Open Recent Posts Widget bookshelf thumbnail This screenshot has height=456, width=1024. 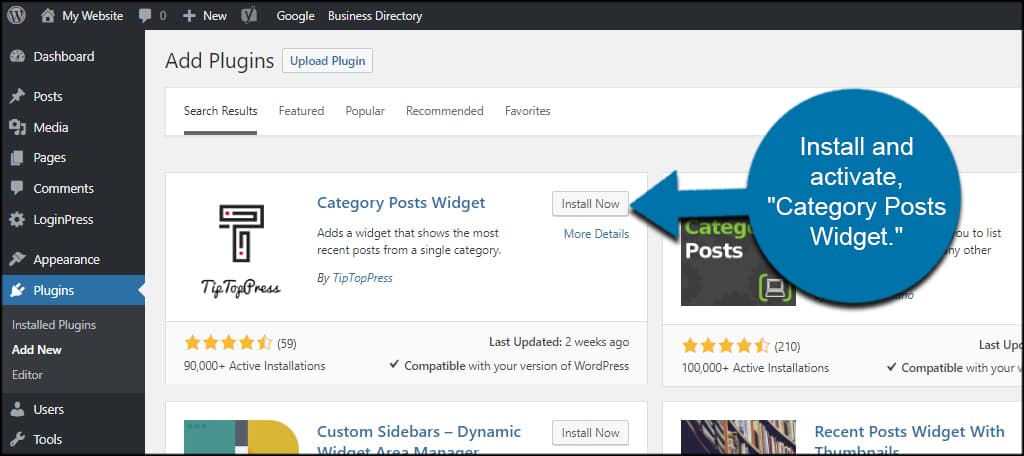pyautogui.click(x=738, y=437)
